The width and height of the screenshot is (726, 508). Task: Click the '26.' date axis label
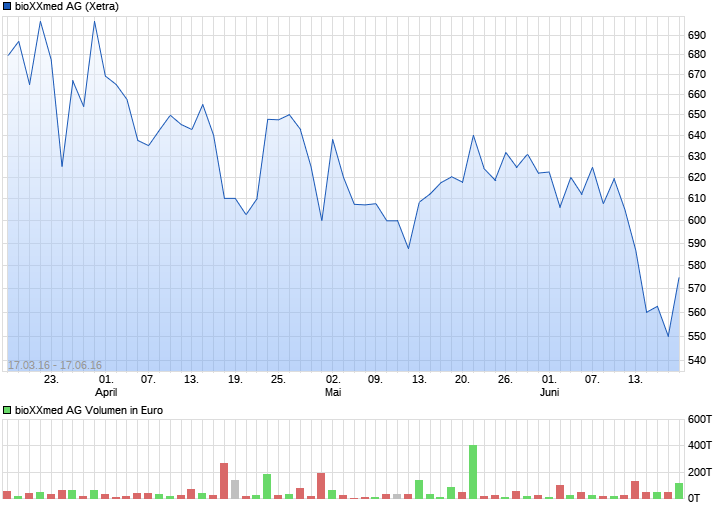(x=506, y=379)
